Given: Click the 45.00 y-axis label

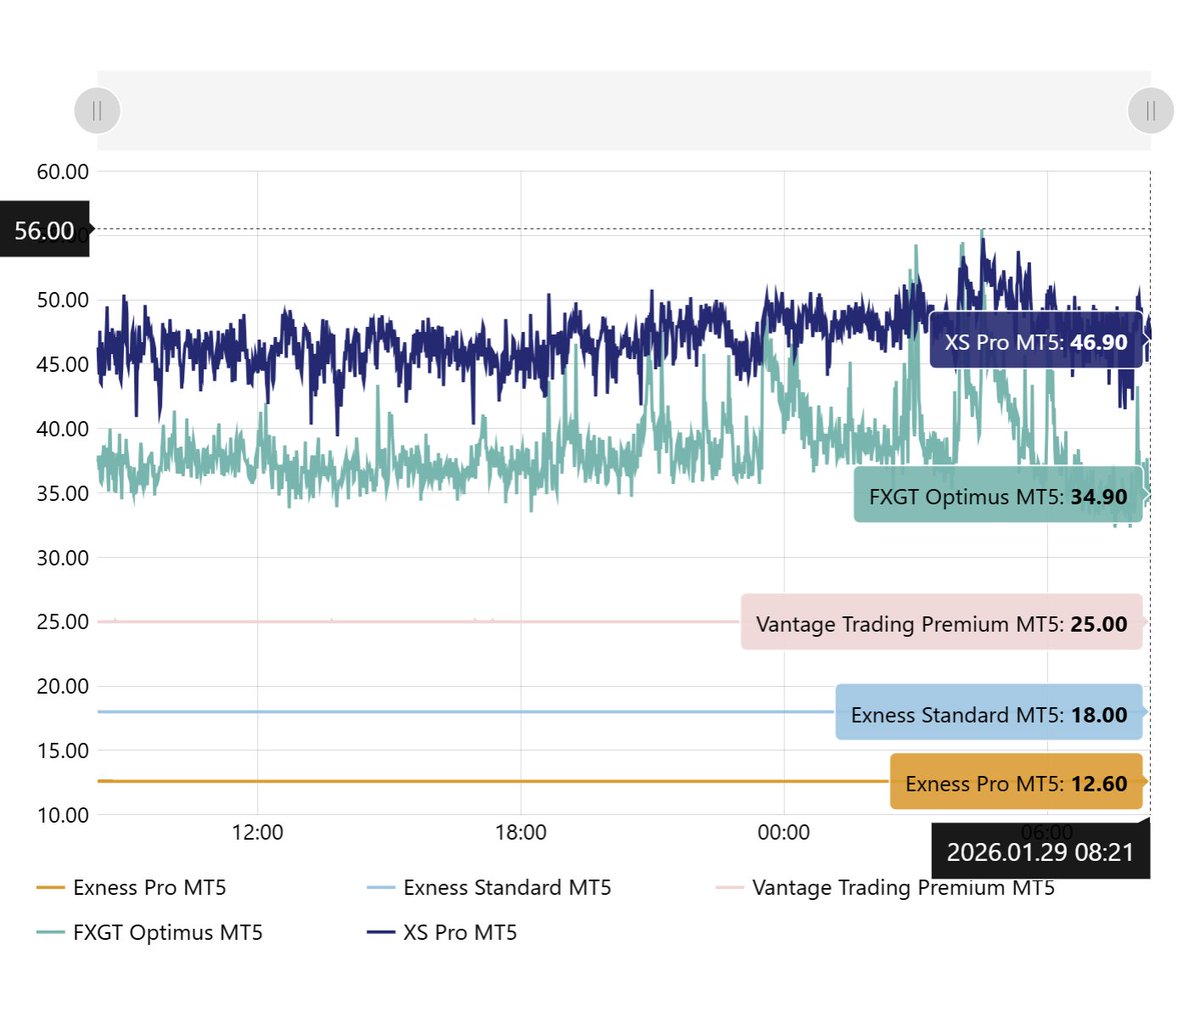Looking at the screenshot, I should (x=62, y=364).
